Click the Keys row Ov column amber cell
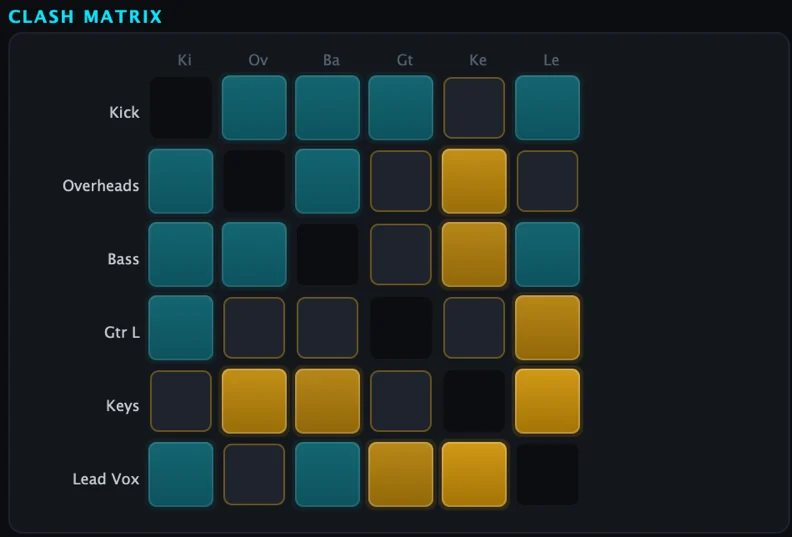This screenshot has height=537, width=792. 254,401
